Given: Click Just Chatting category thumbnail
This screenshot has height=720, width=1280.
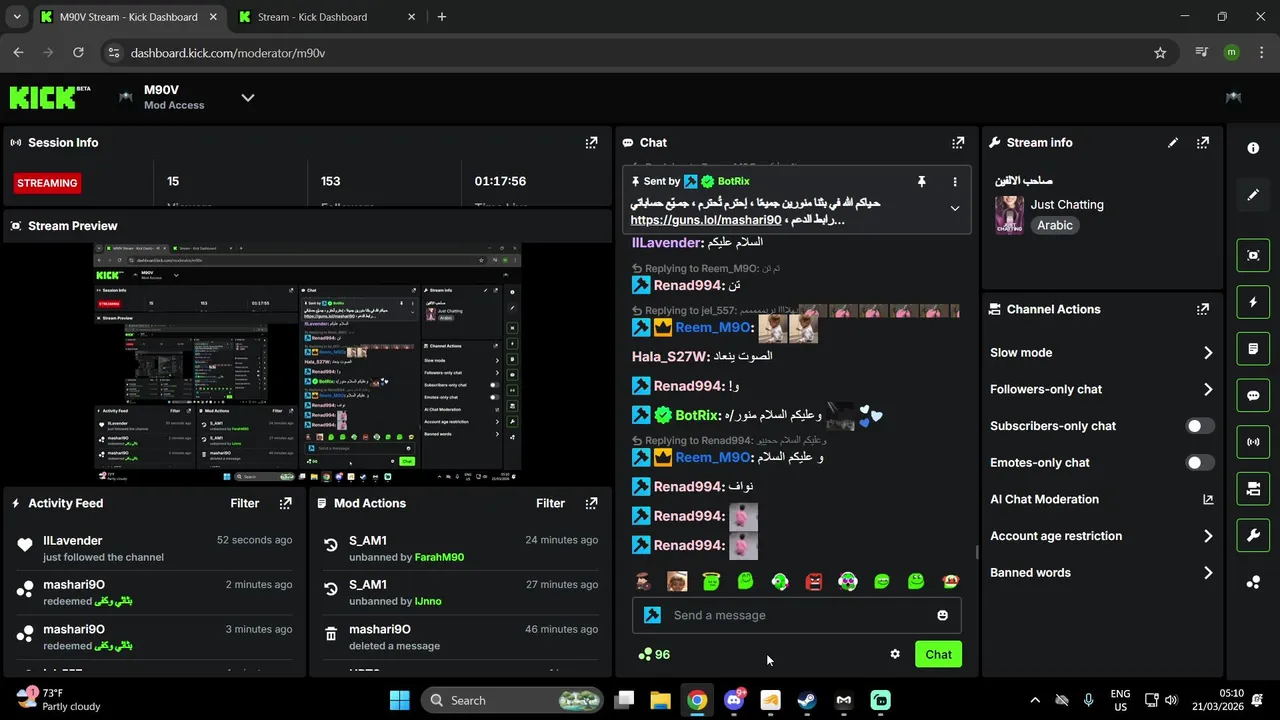Looking at the screenshot, I should 1009,215.
